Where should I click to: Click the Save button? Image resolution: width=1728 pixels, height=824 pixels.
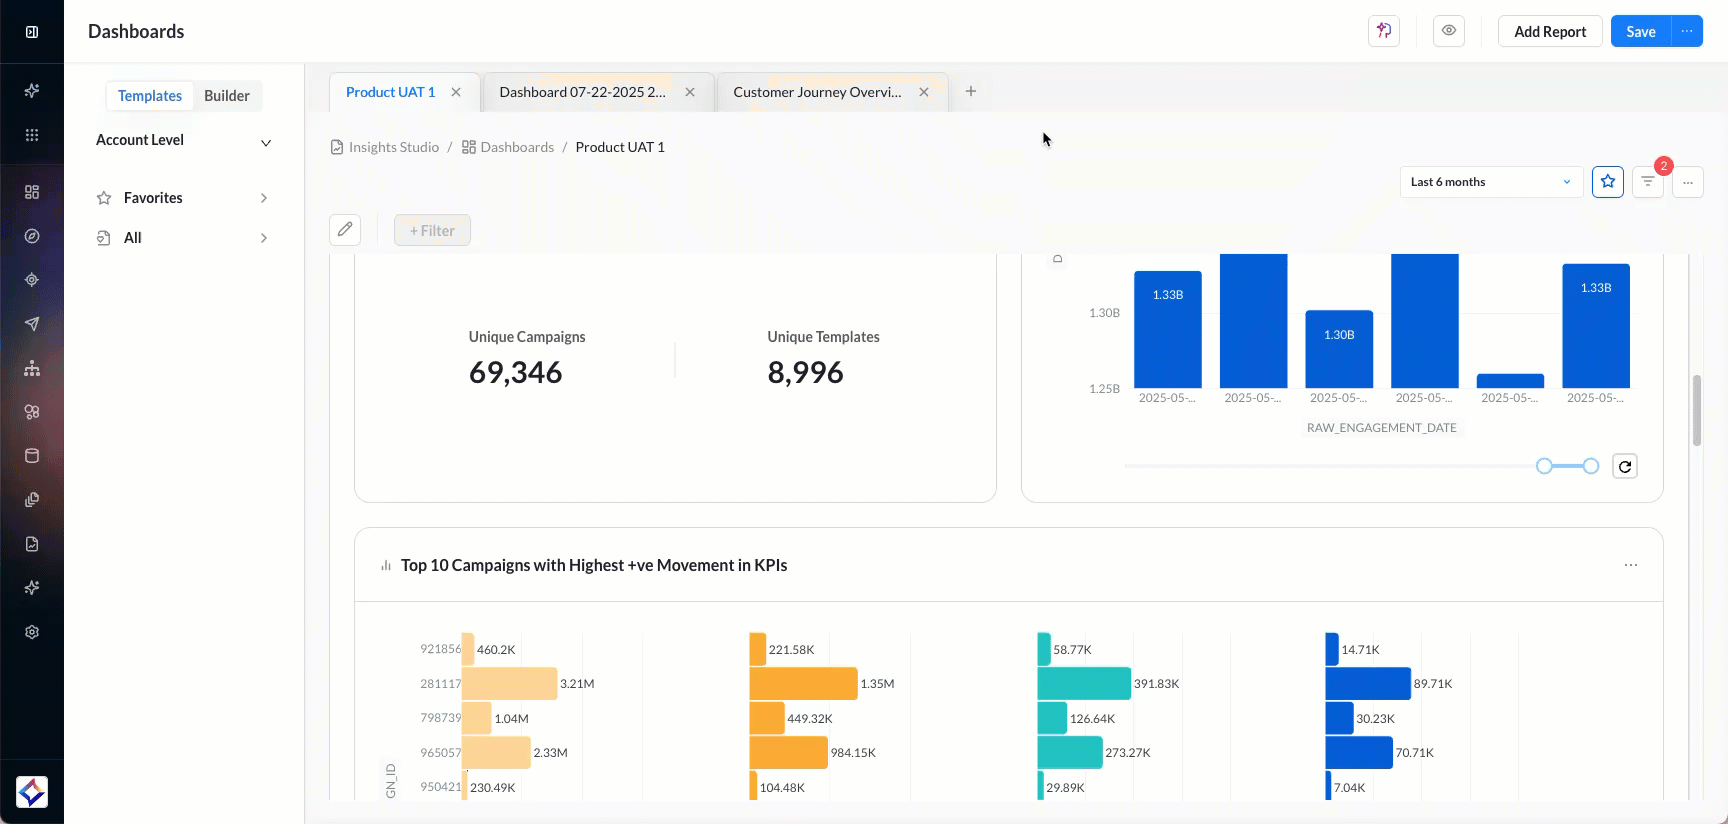[1640, 31]
